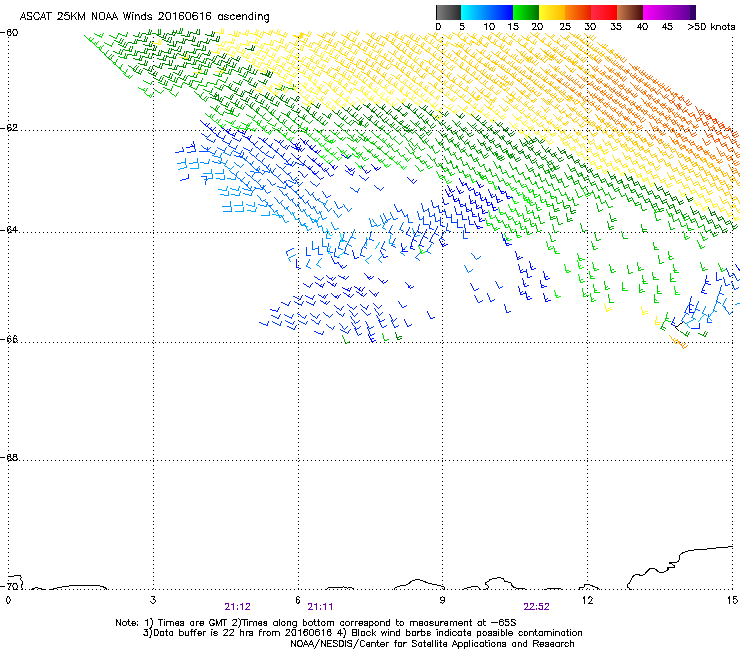The image size is (740, 650).
Task: Click the brown 35-40 knots legend segment
Action: (x=630, y=12)
